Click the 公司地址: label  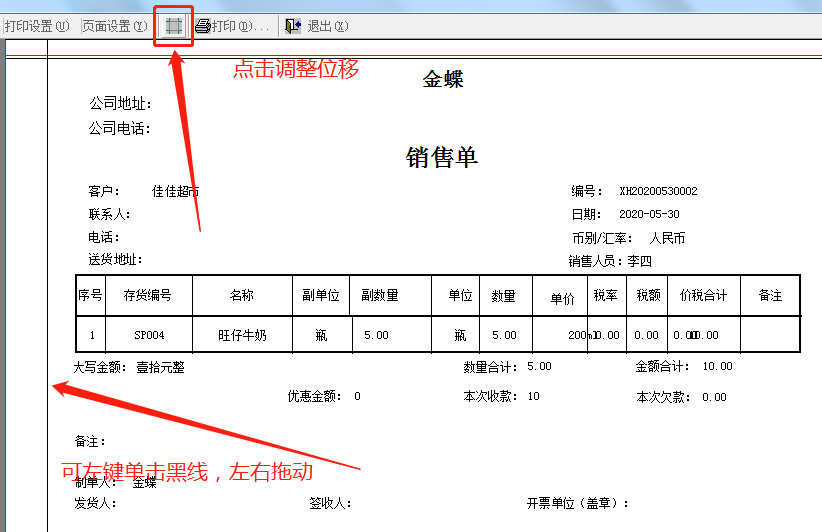click(x=120, y=103)
